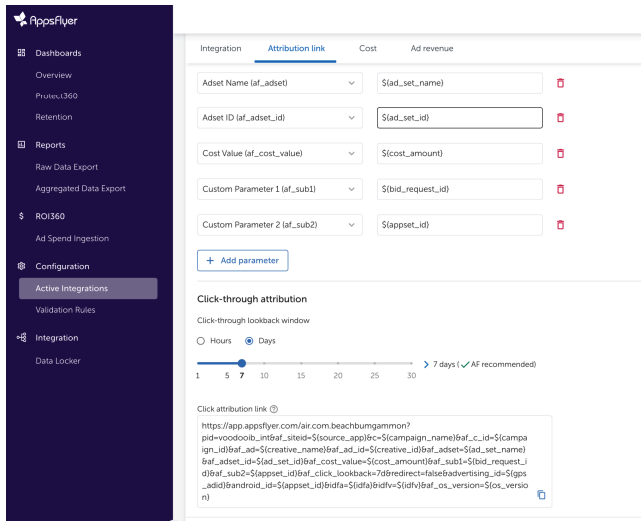Image resolution: width=641 pixels, height=526 pixels.
Task: Click the ROI360 dollar icon
Action: (21, 216)
